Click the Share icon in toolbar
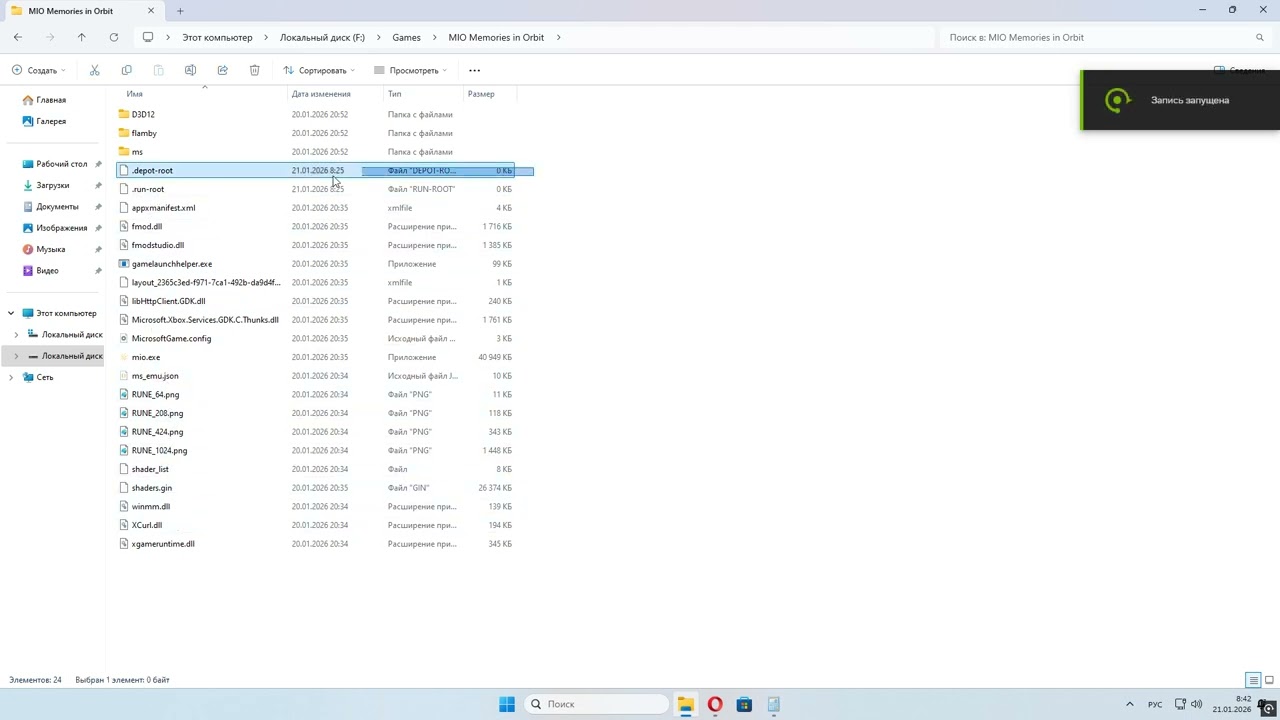 222,70
